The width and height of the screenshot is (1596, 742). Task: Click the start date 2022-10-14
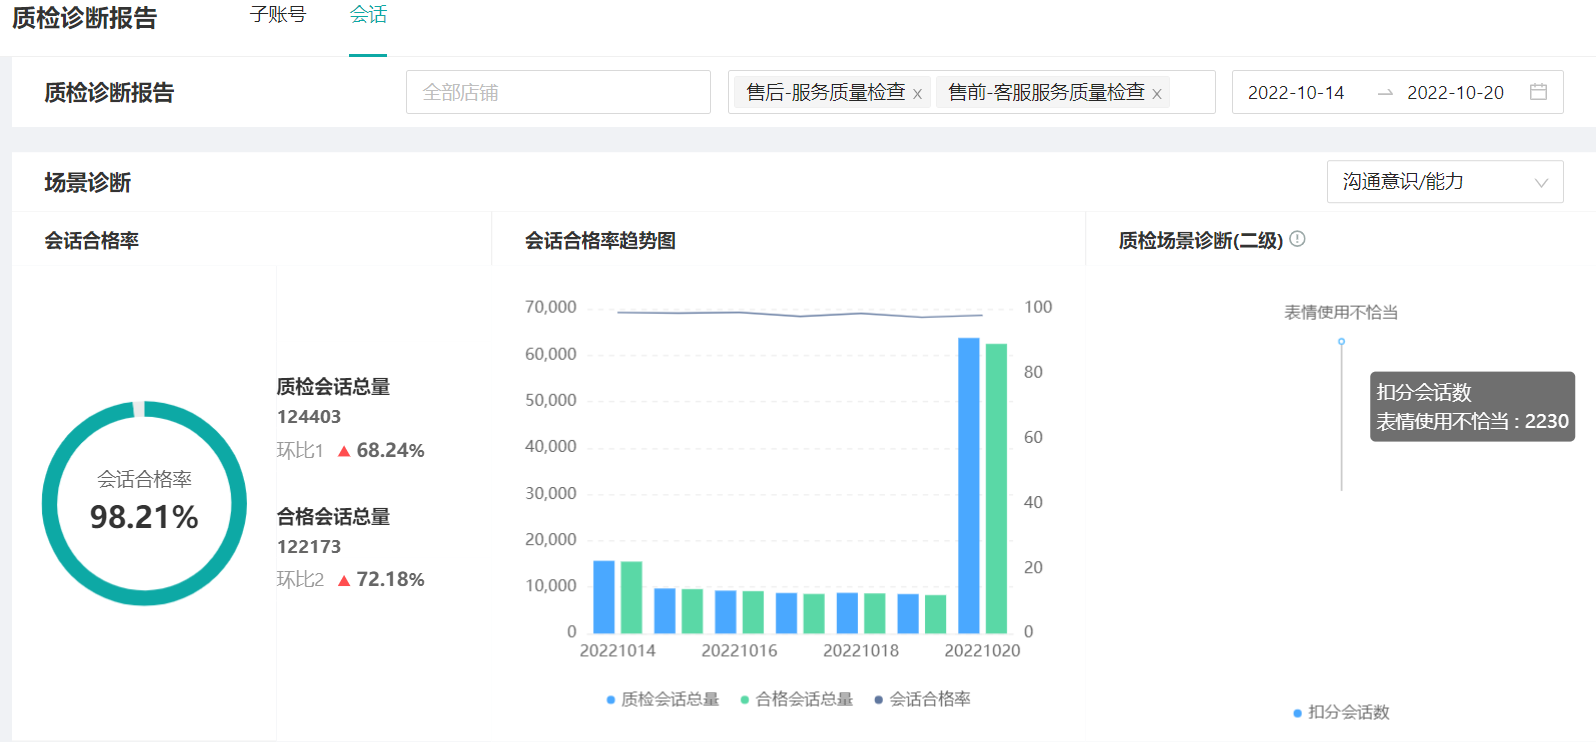pos(1296,93)
